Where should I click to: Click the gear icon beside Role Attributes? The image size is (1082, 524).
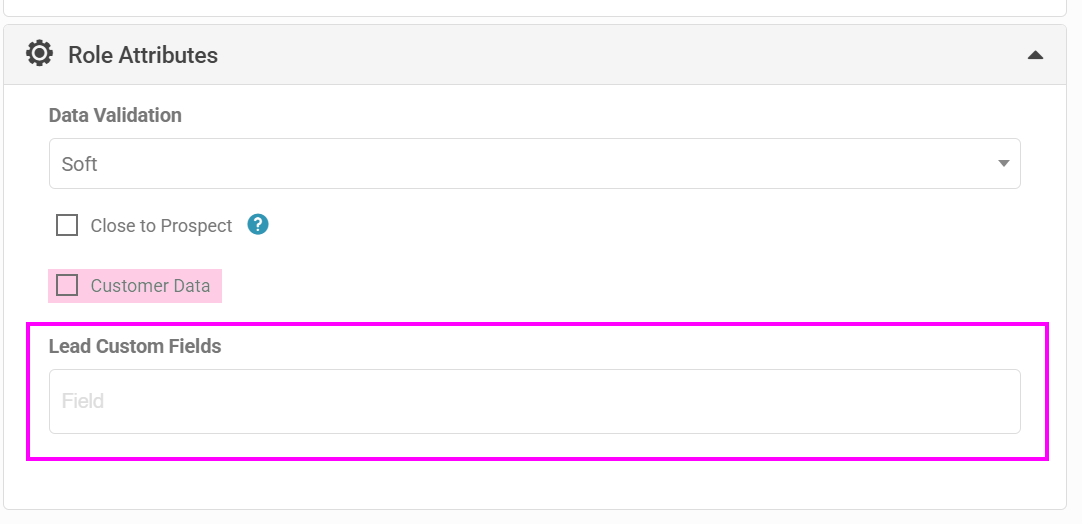click(x=39, y=54)
